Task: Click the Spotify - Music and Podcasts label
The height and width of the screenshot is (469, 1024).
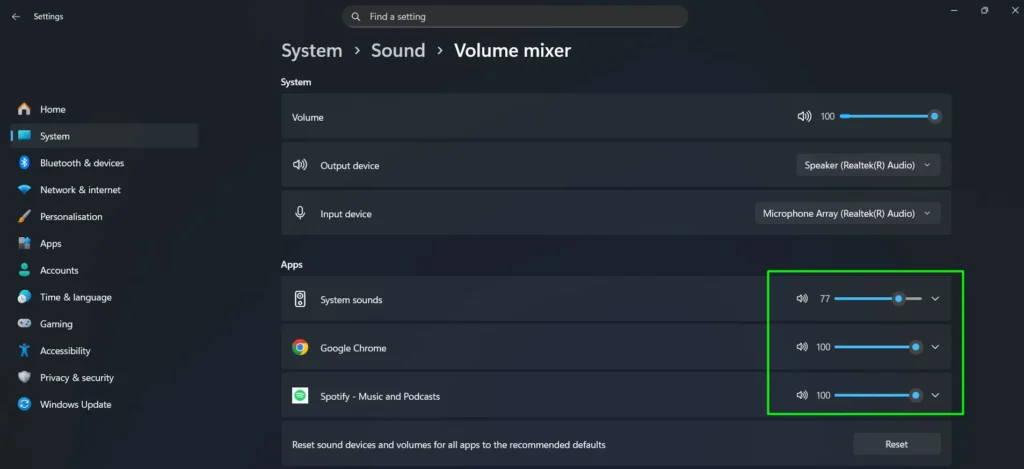Action: pos(379,396)
